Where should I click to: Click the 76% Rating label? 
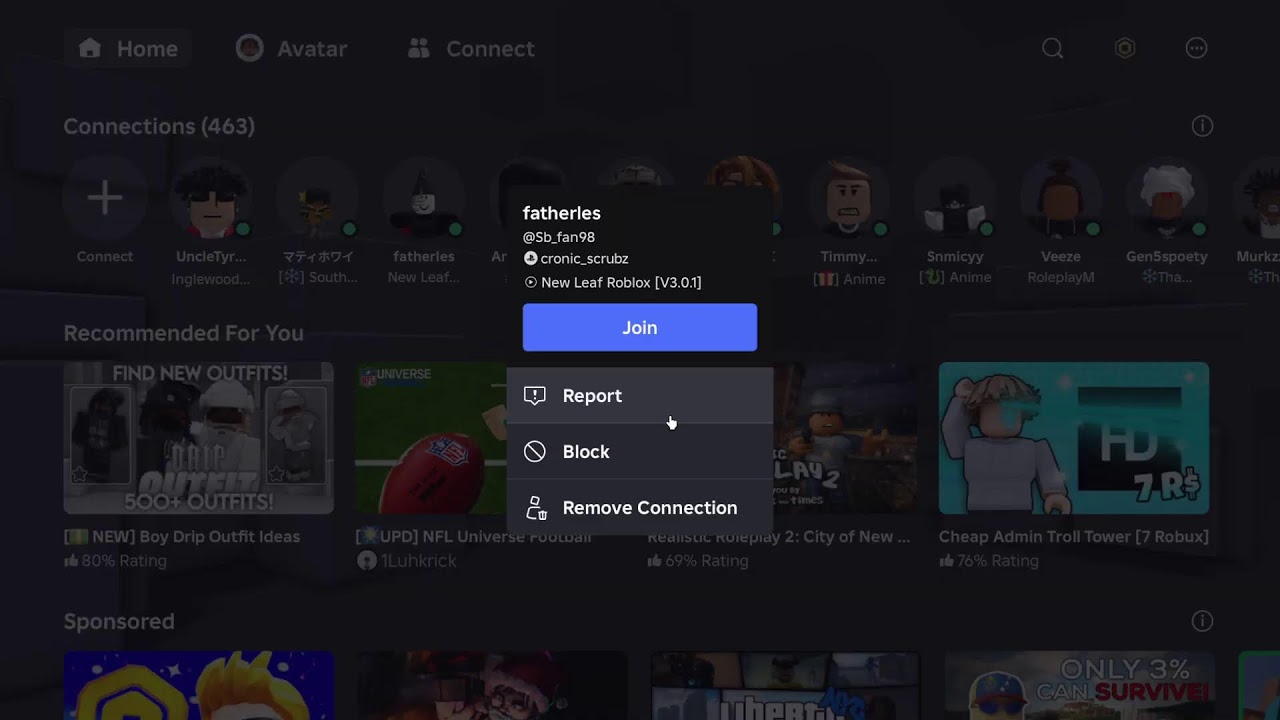point(989,561)
